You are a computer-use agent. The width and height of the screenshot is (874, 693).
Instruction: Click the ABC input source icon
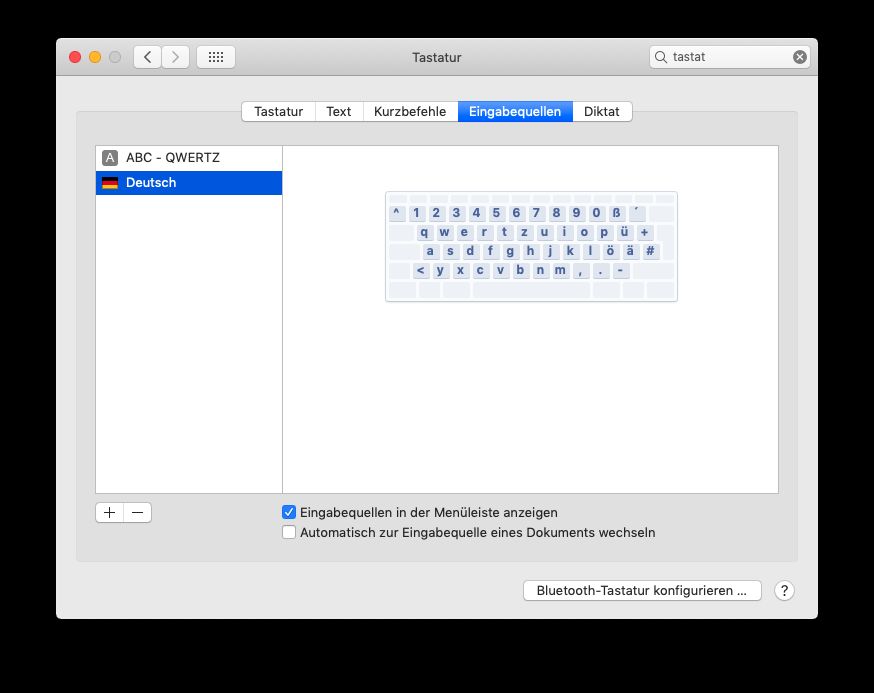pyautogui.click(x=110, y=158)
